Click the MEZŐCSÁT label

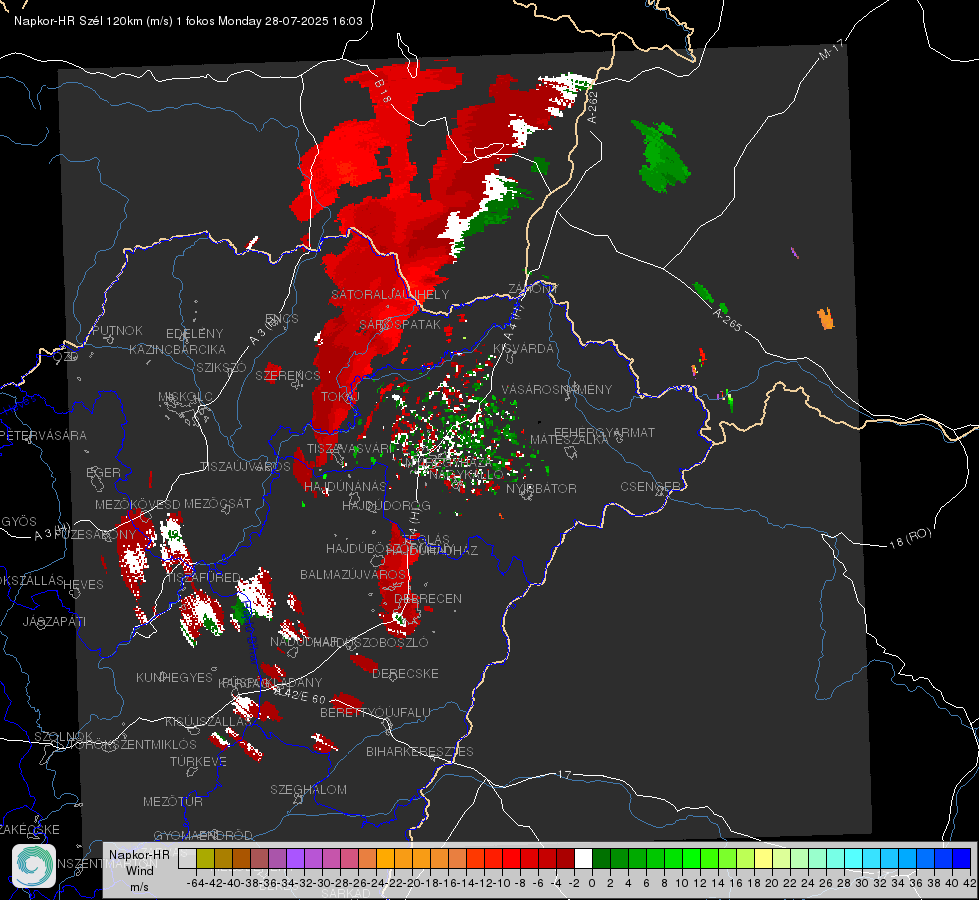point(217,503)
